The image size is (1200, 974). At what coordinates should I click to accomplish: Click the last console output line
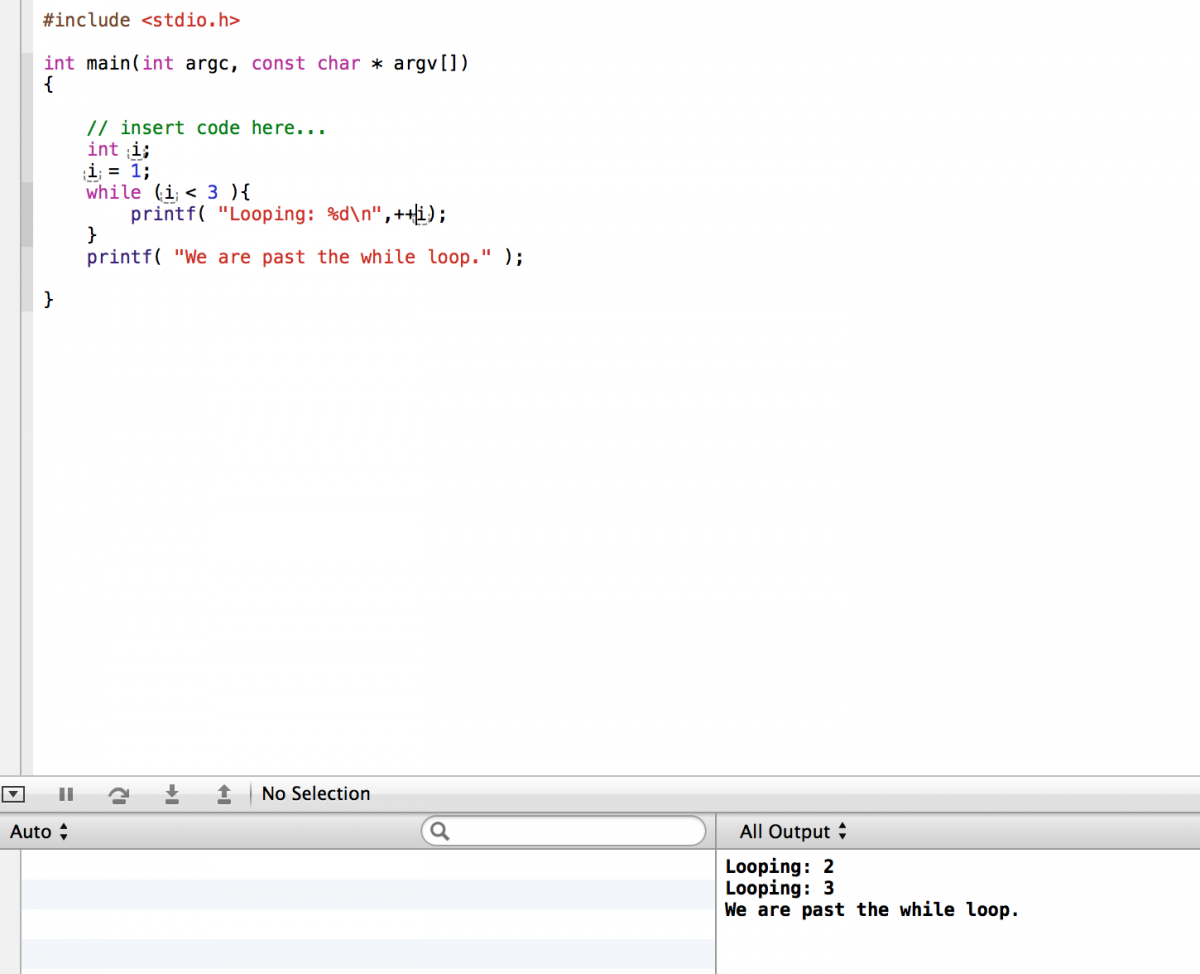(x=871, y=910)
